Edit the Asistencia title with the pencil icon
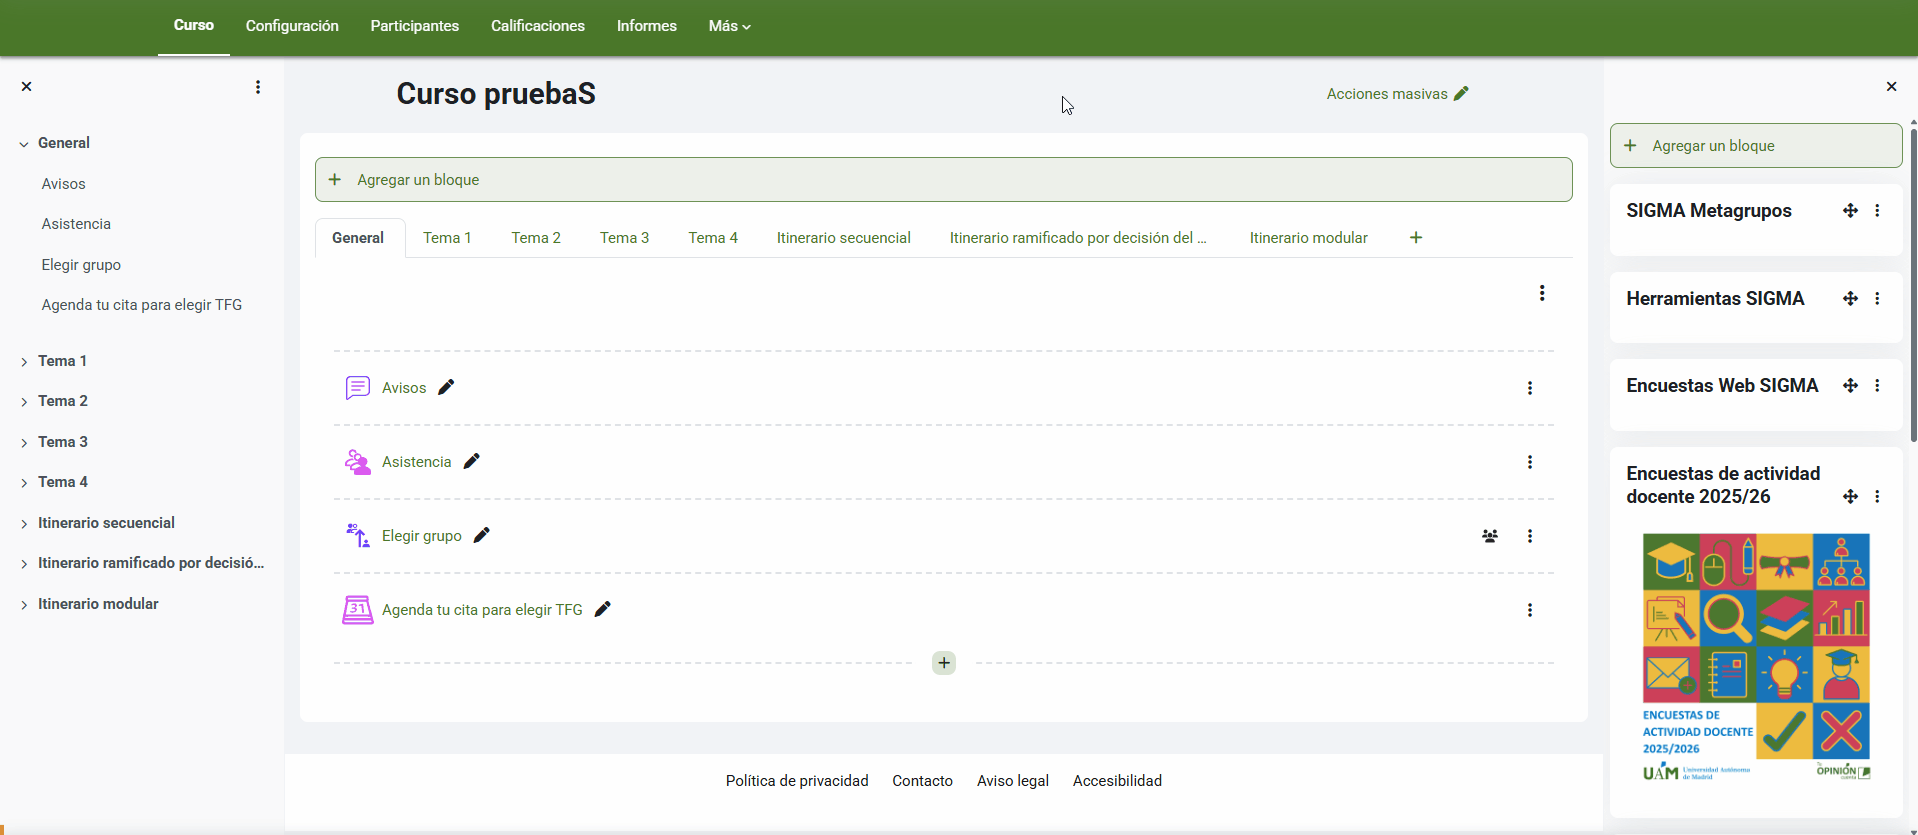This screenshot has width=1918, height=835. click(472, 461)
